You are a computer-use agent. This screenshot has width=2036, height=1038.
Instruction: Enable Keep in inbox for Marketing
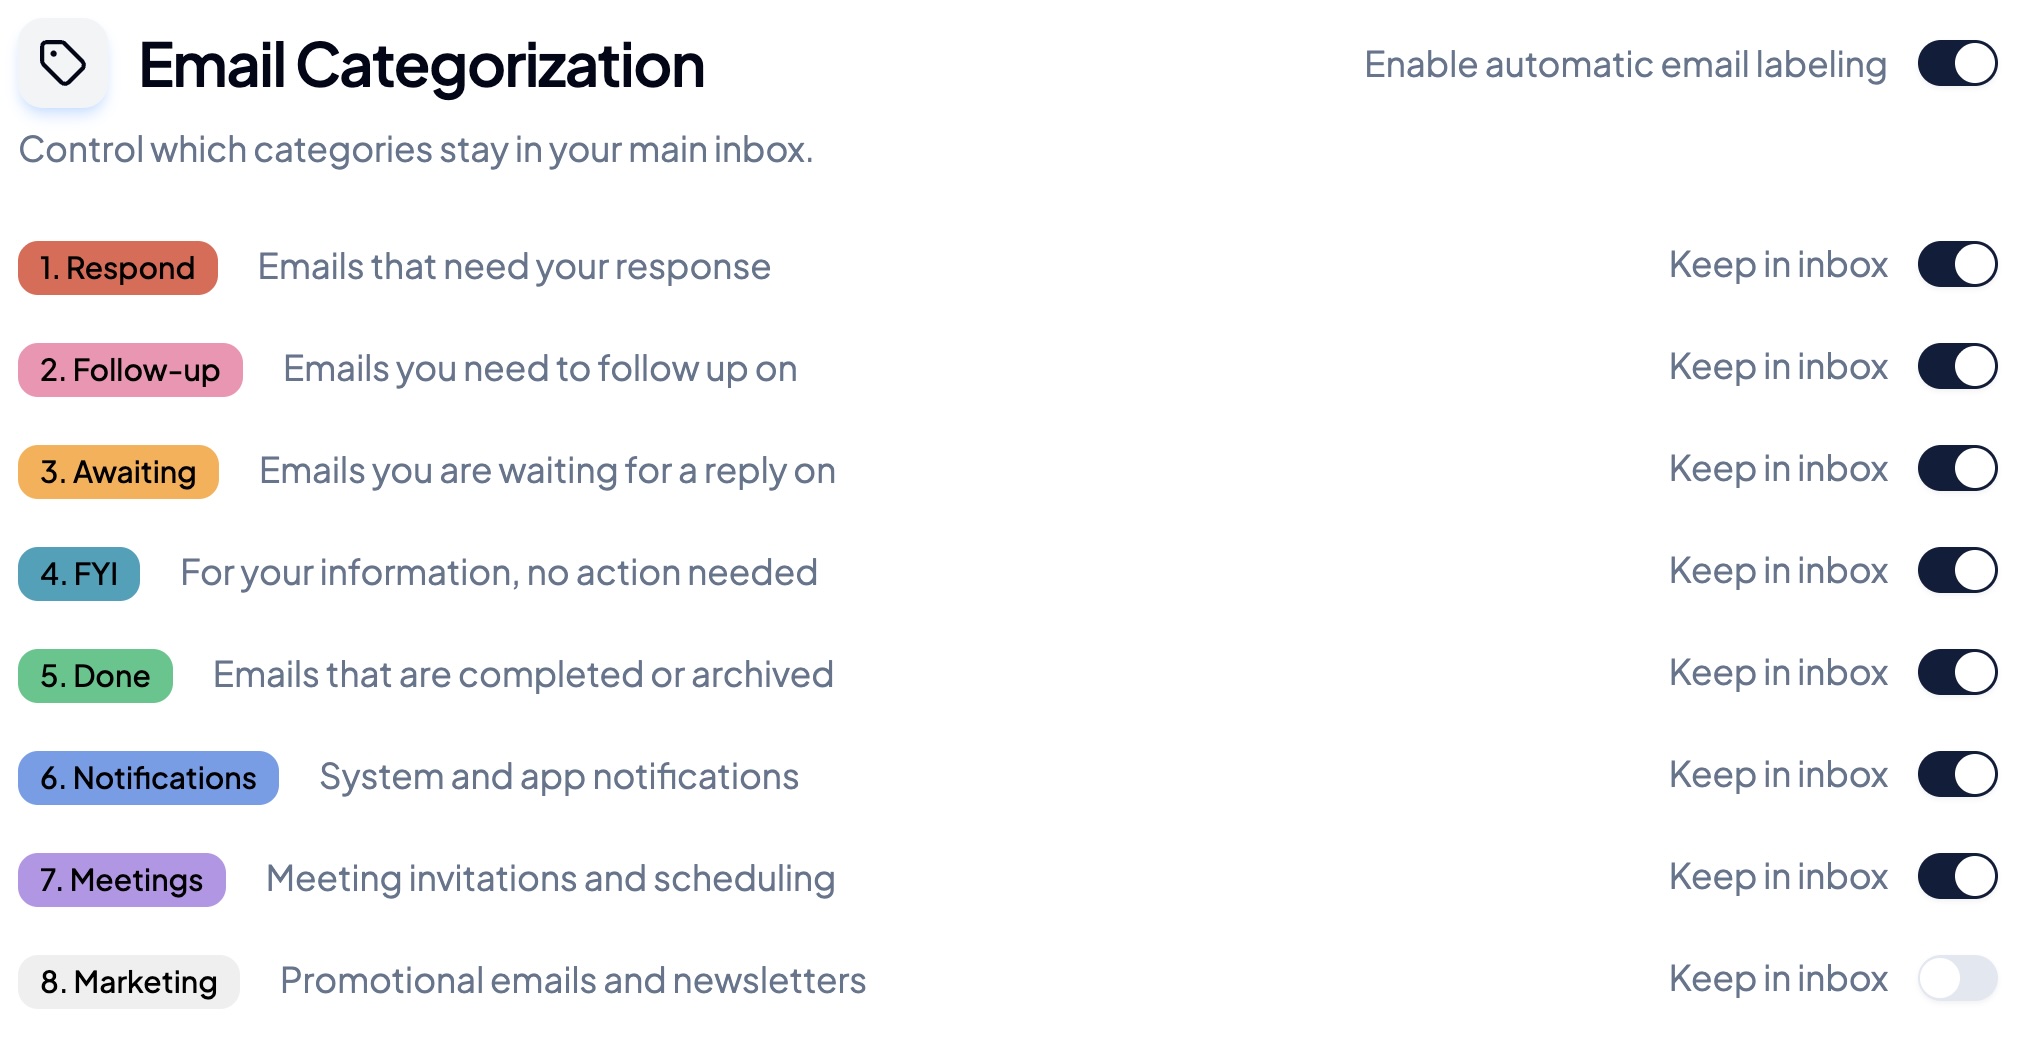[1956, 979]
